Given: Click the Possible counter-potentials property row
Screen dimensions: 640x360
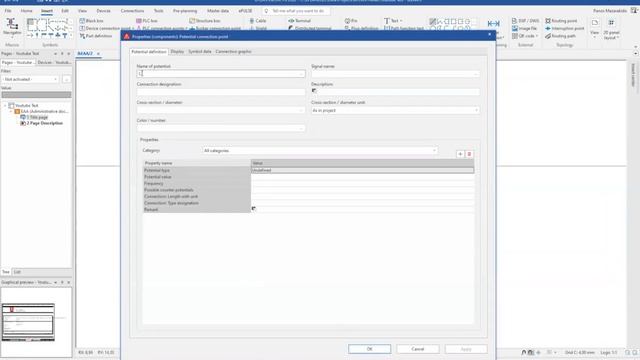Looking at the screenshot, I should click(309, 190).
